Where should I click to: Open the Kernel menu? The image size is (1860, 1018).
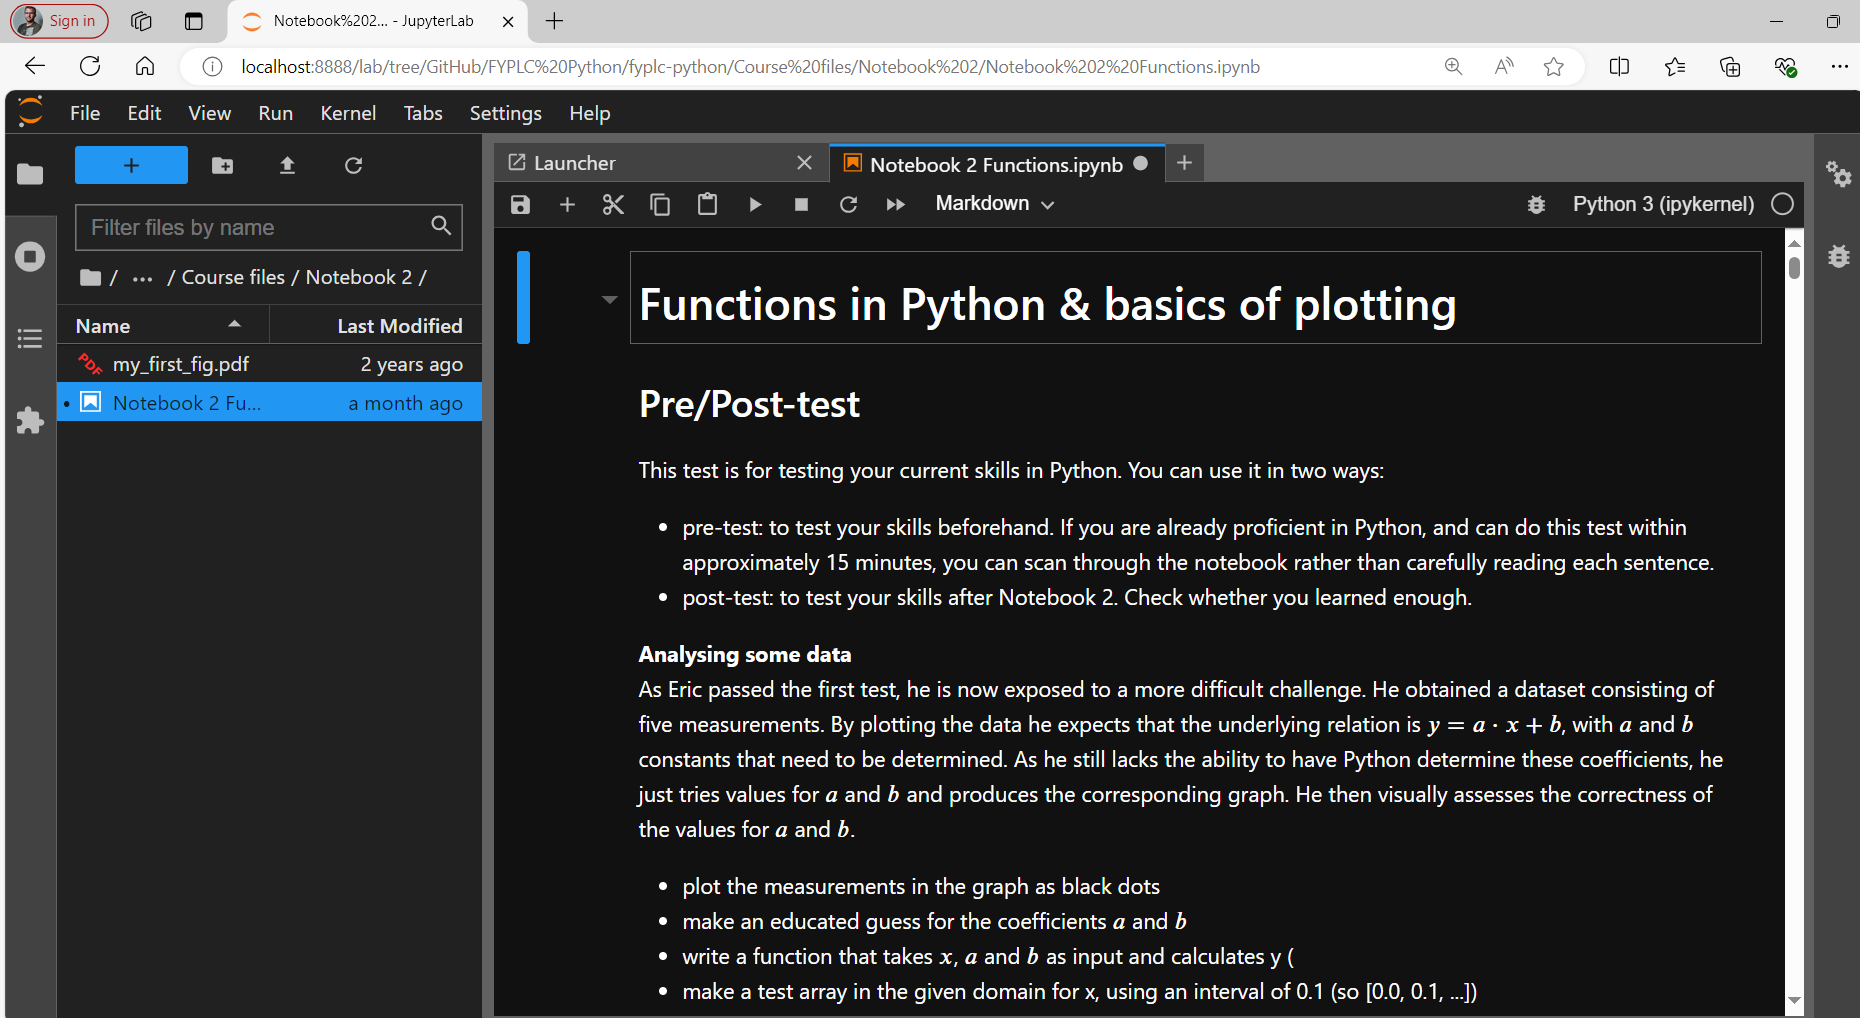[348, 113]
